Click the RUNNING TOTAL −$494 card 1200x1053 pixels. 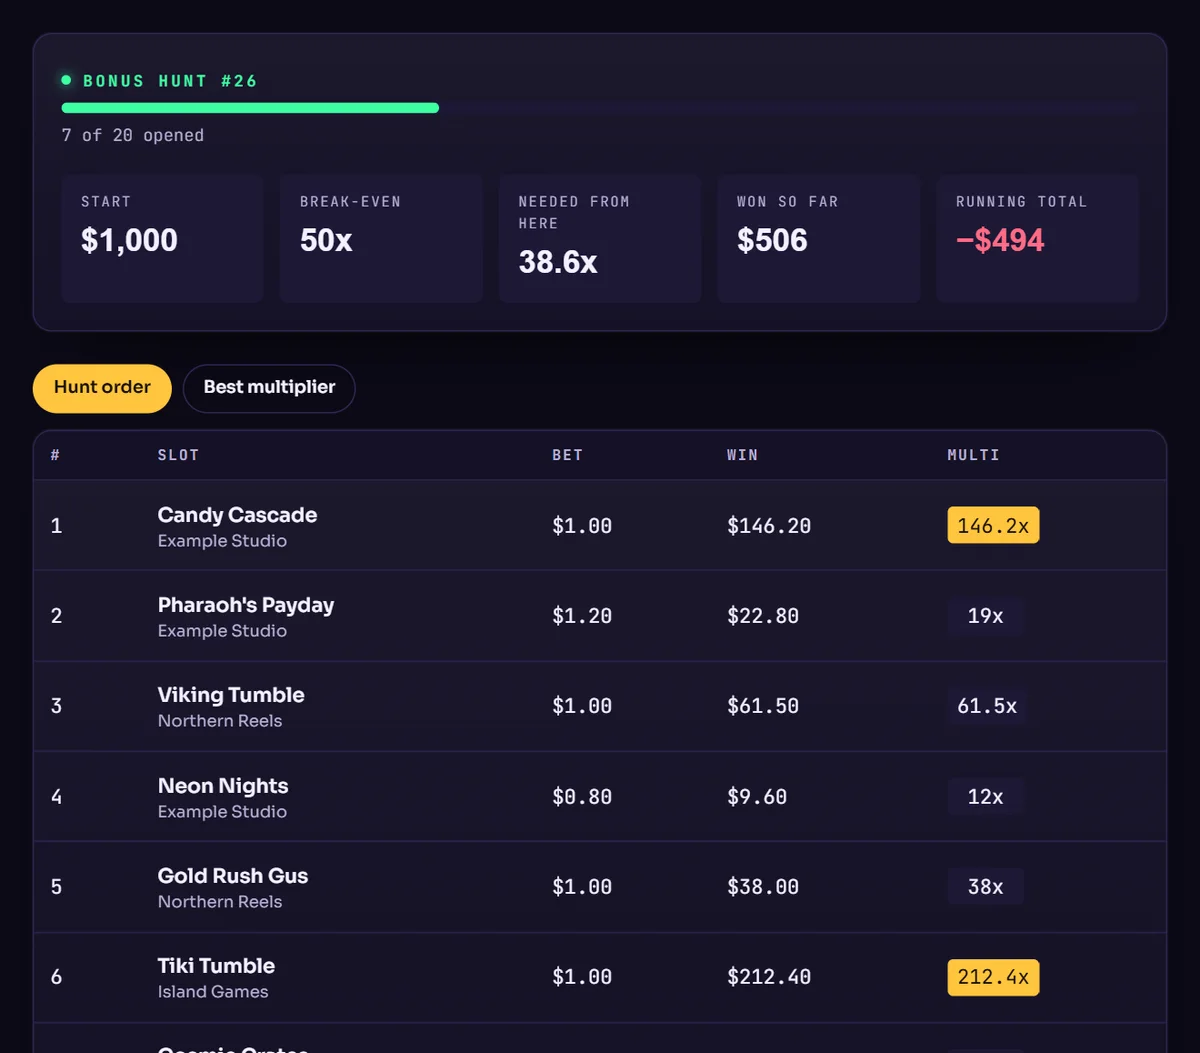click(1037, 238)
